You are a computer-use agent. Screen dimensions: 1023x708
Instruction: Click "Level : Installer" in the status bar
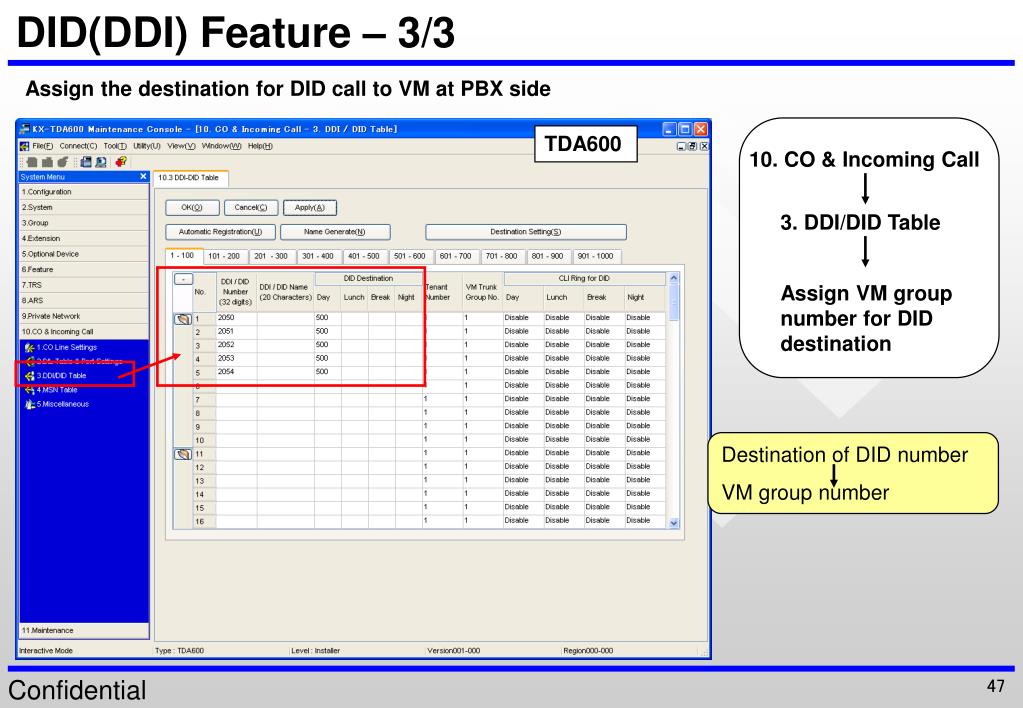click(x=316, y=651)
